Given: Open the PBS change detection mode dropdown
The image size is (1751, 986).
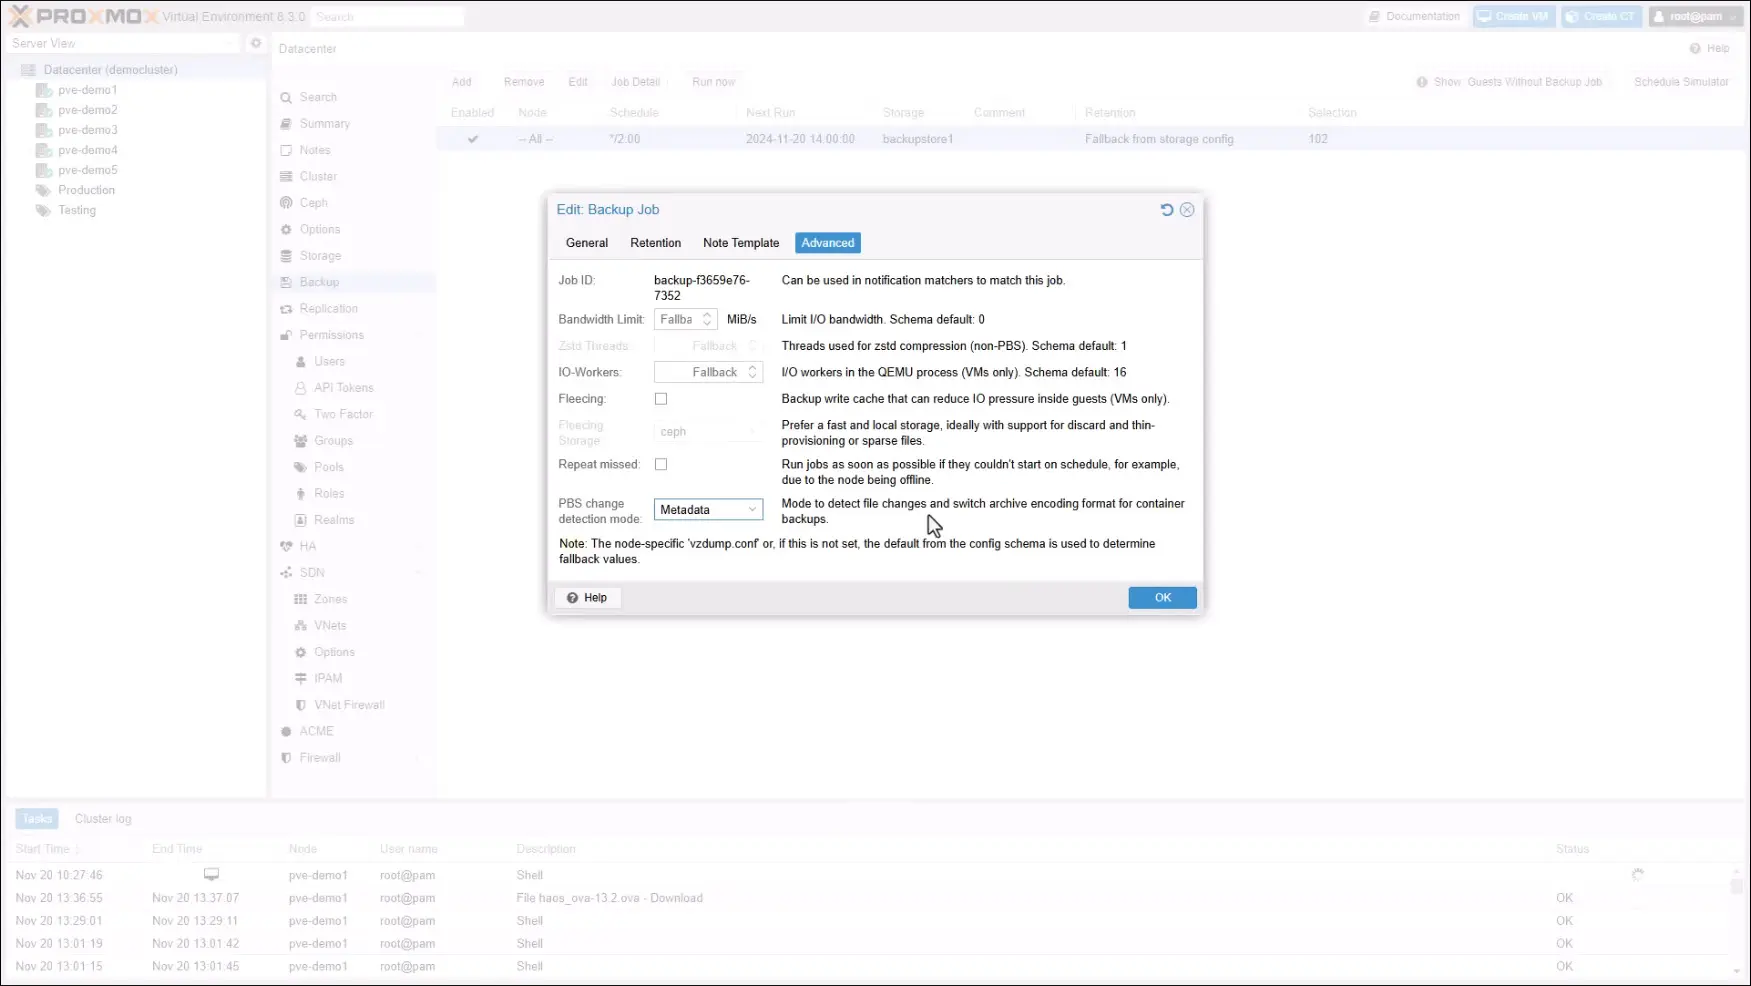Looking at the screenshot, I should [x=752, y=510].
